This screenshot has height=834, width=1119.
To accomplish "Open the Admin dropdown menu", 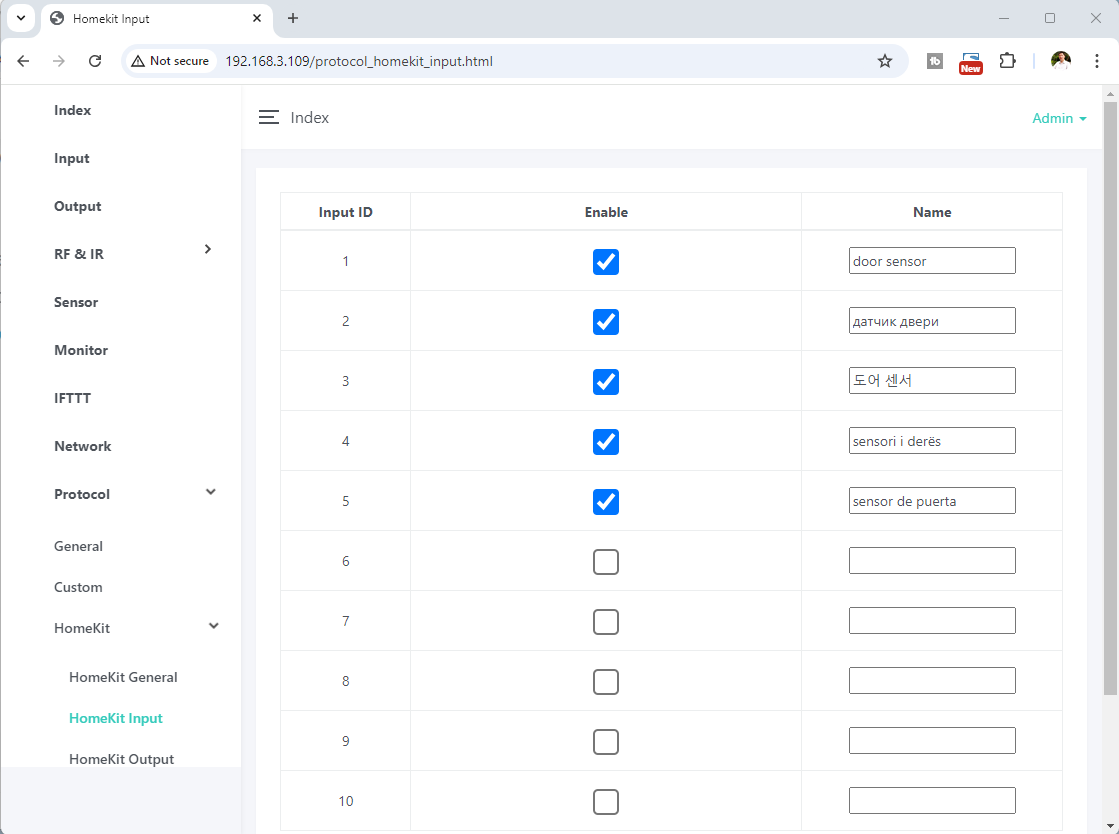I will pos(1059,118).
